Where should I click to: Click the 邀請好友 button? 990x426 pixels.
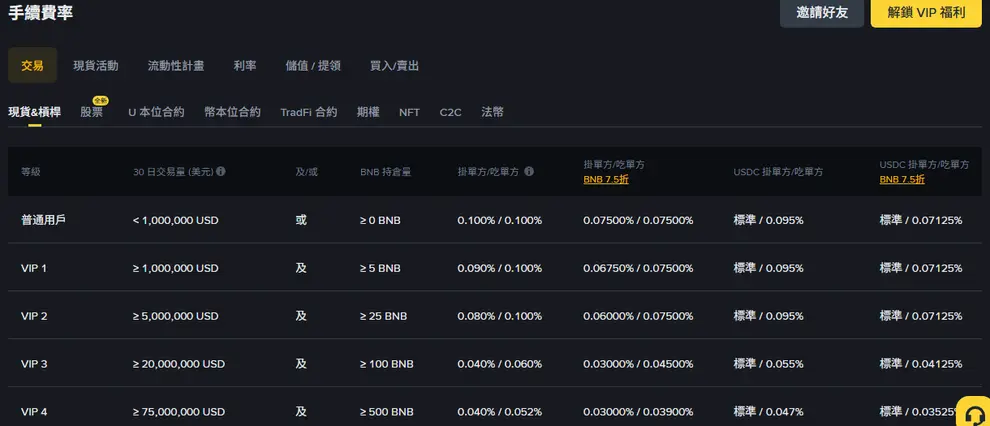(x=821, y=13)
